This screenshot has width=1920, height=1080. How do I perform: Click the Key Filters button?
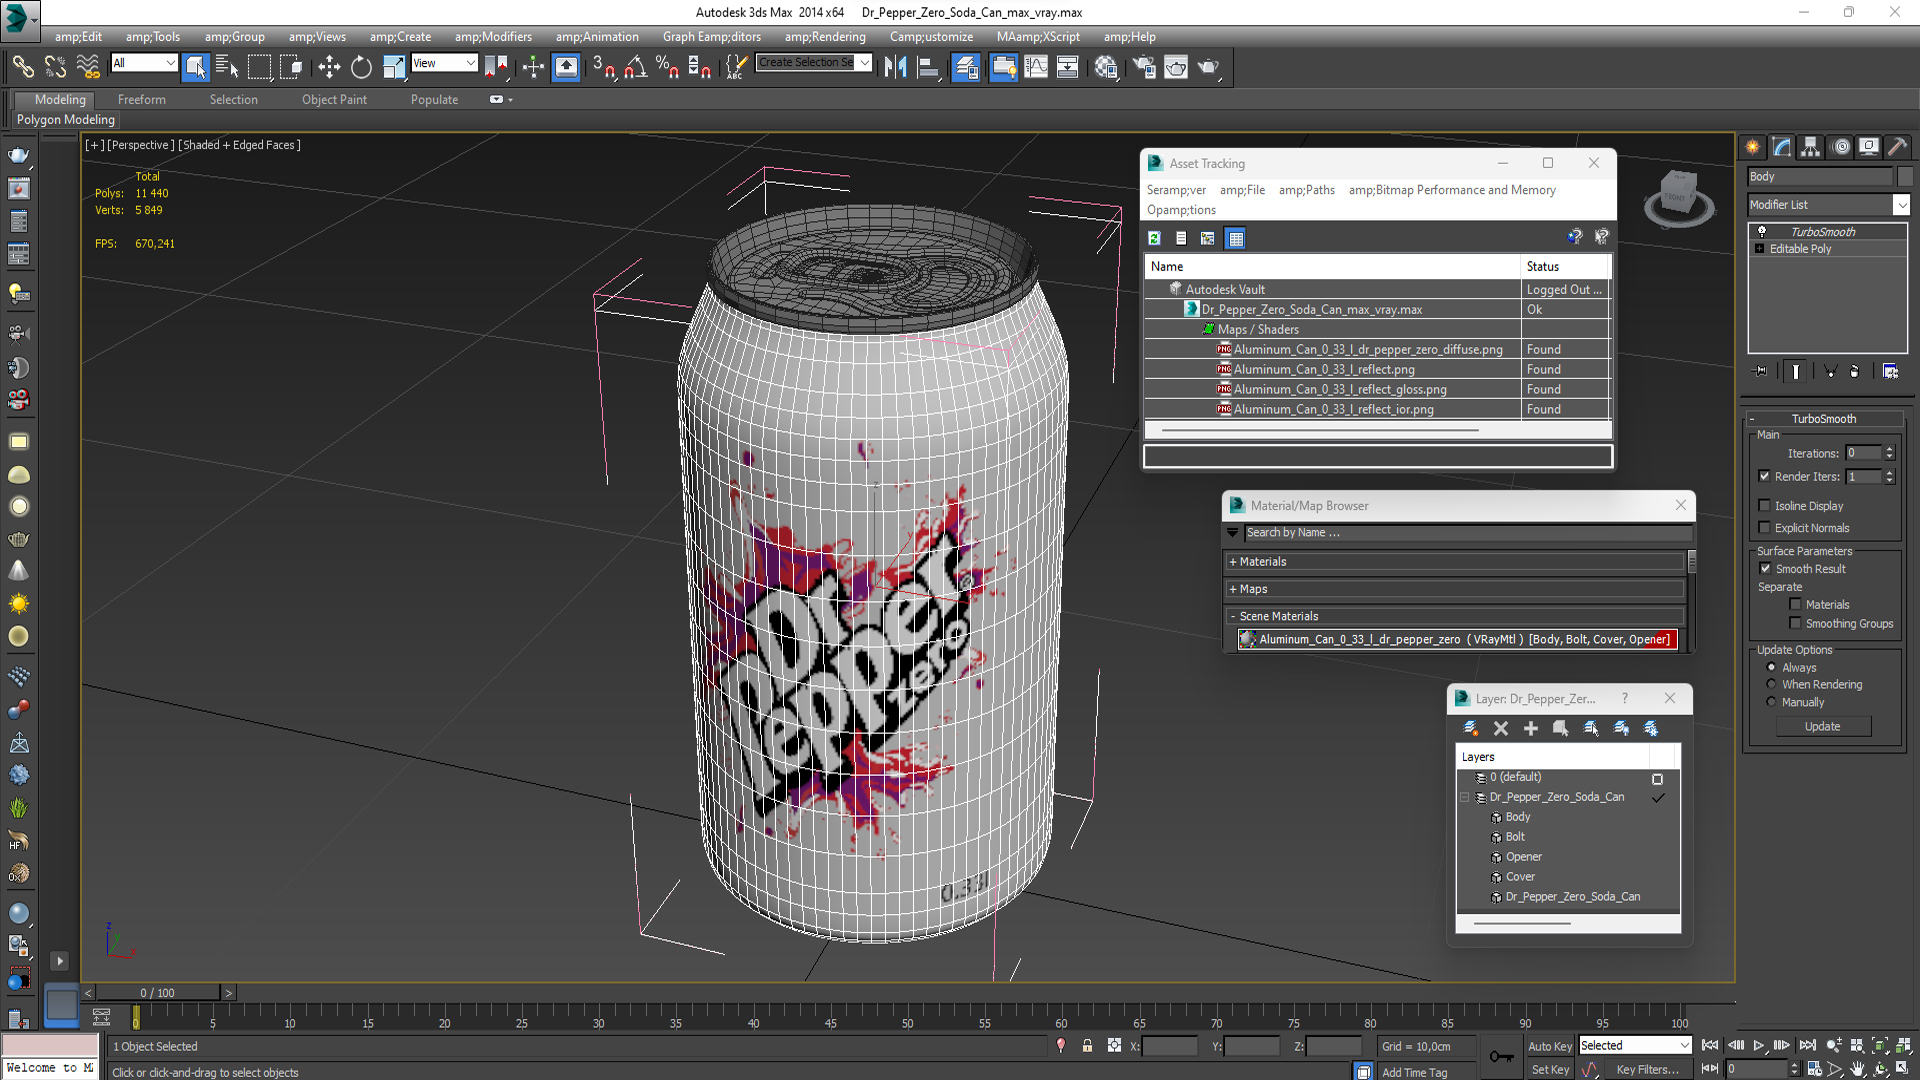[1647, 1069]
